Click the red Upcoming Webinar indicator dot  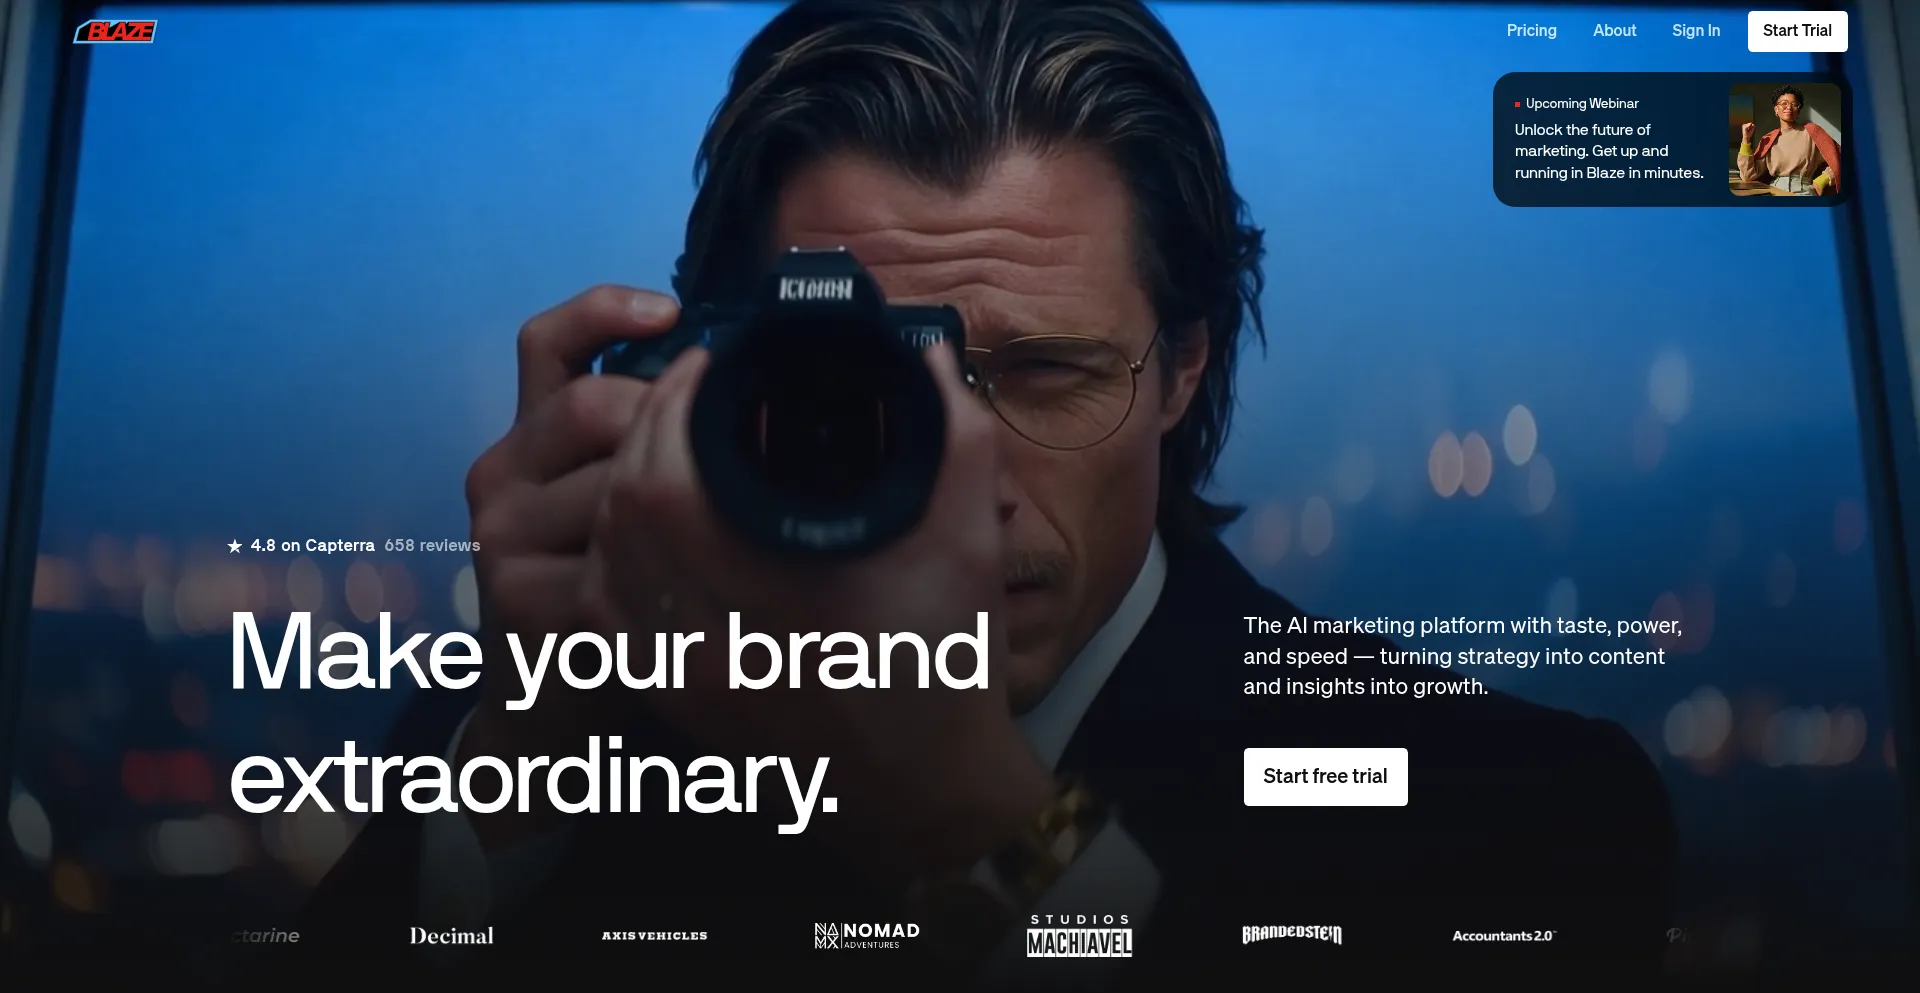tap(1517, 104)
